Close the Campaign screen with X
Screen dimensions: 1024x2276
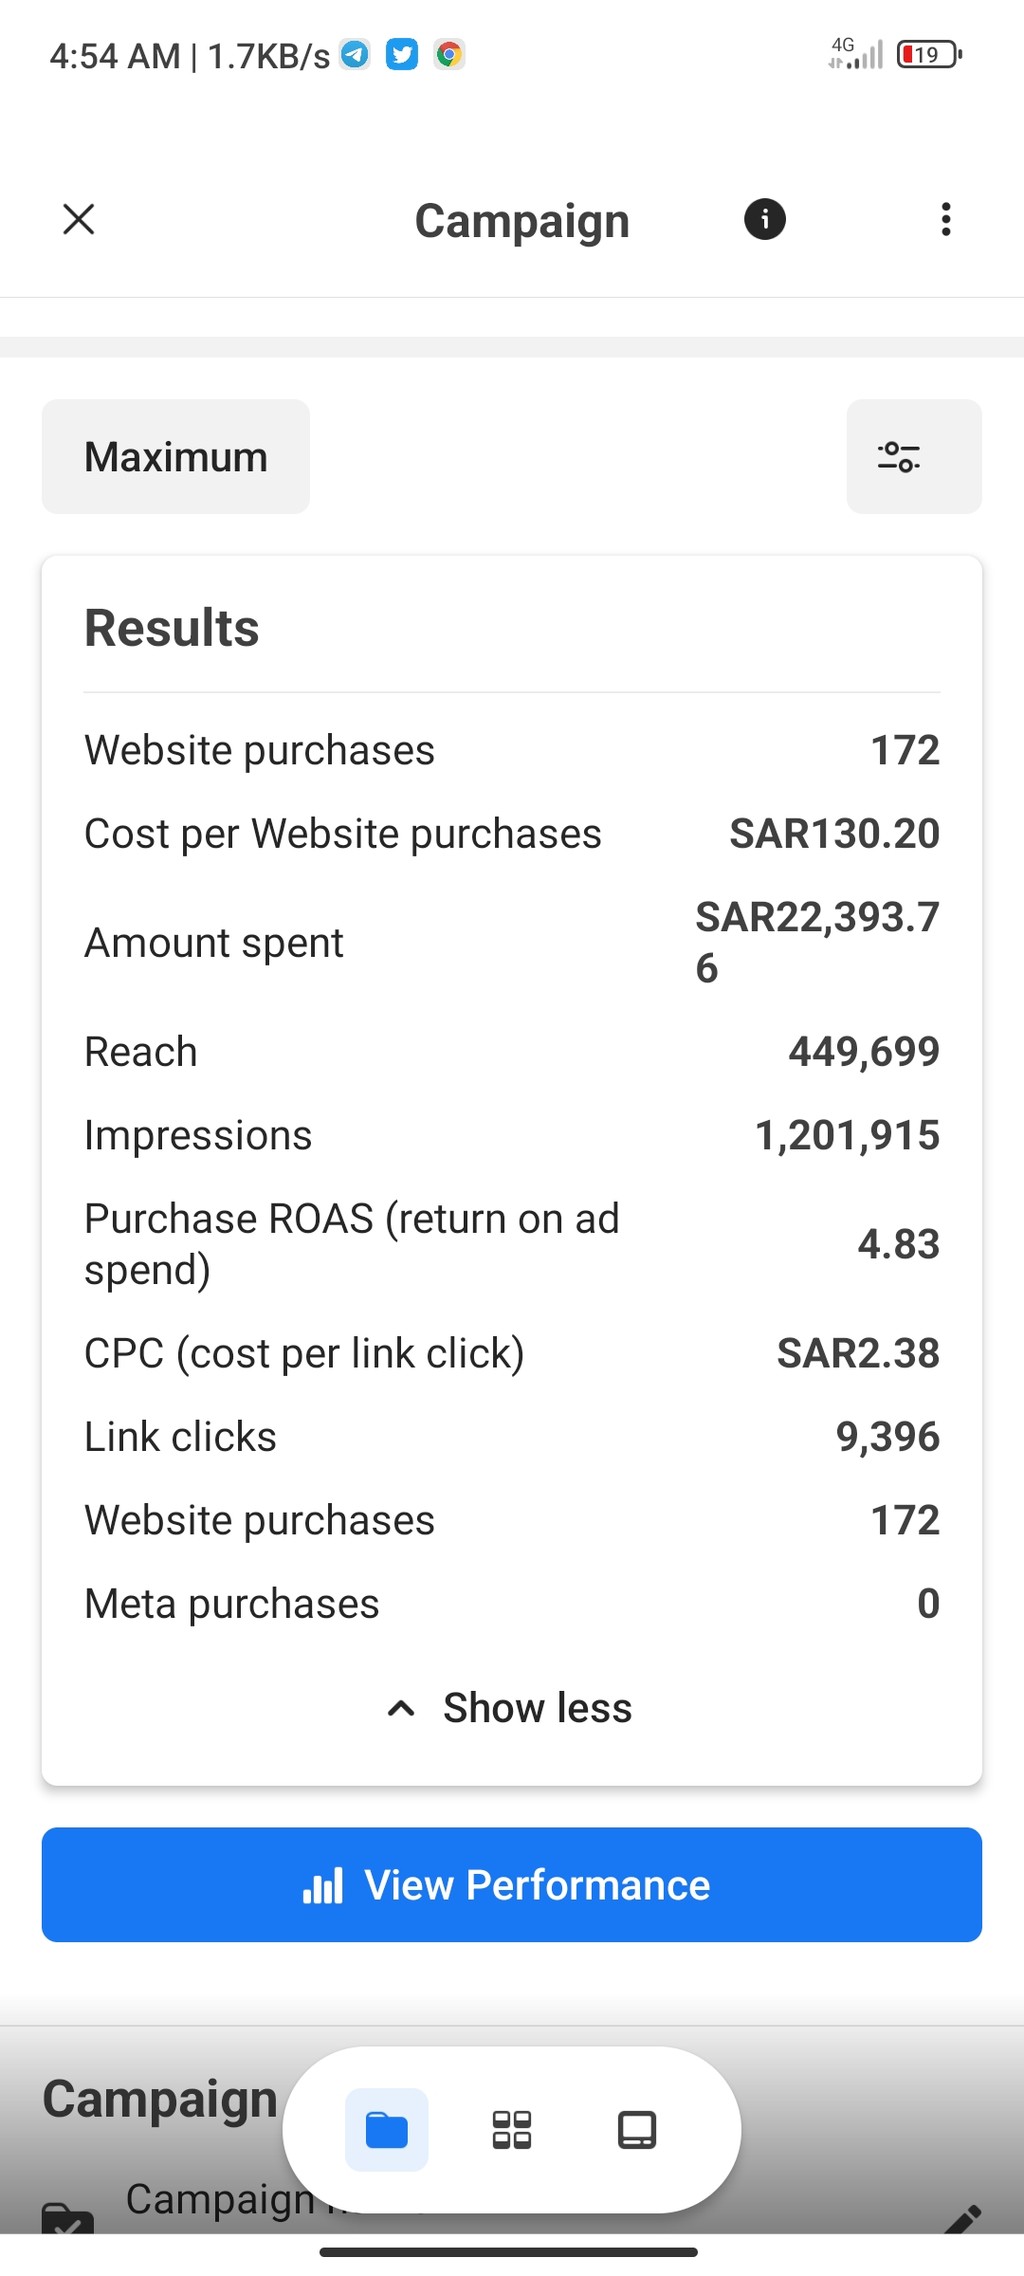click(78, 219)
